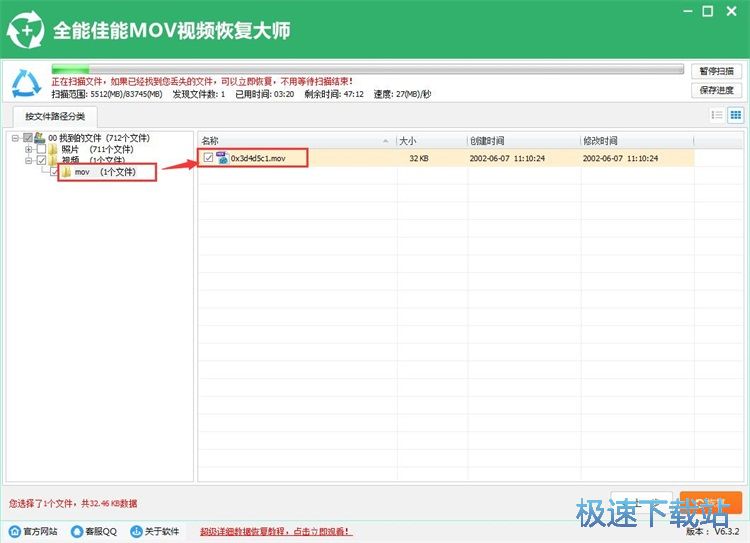Minimize the recovery app window
The height and width of the screenshot is (543, 750).
pyautogui.click(x=688, y=11)
